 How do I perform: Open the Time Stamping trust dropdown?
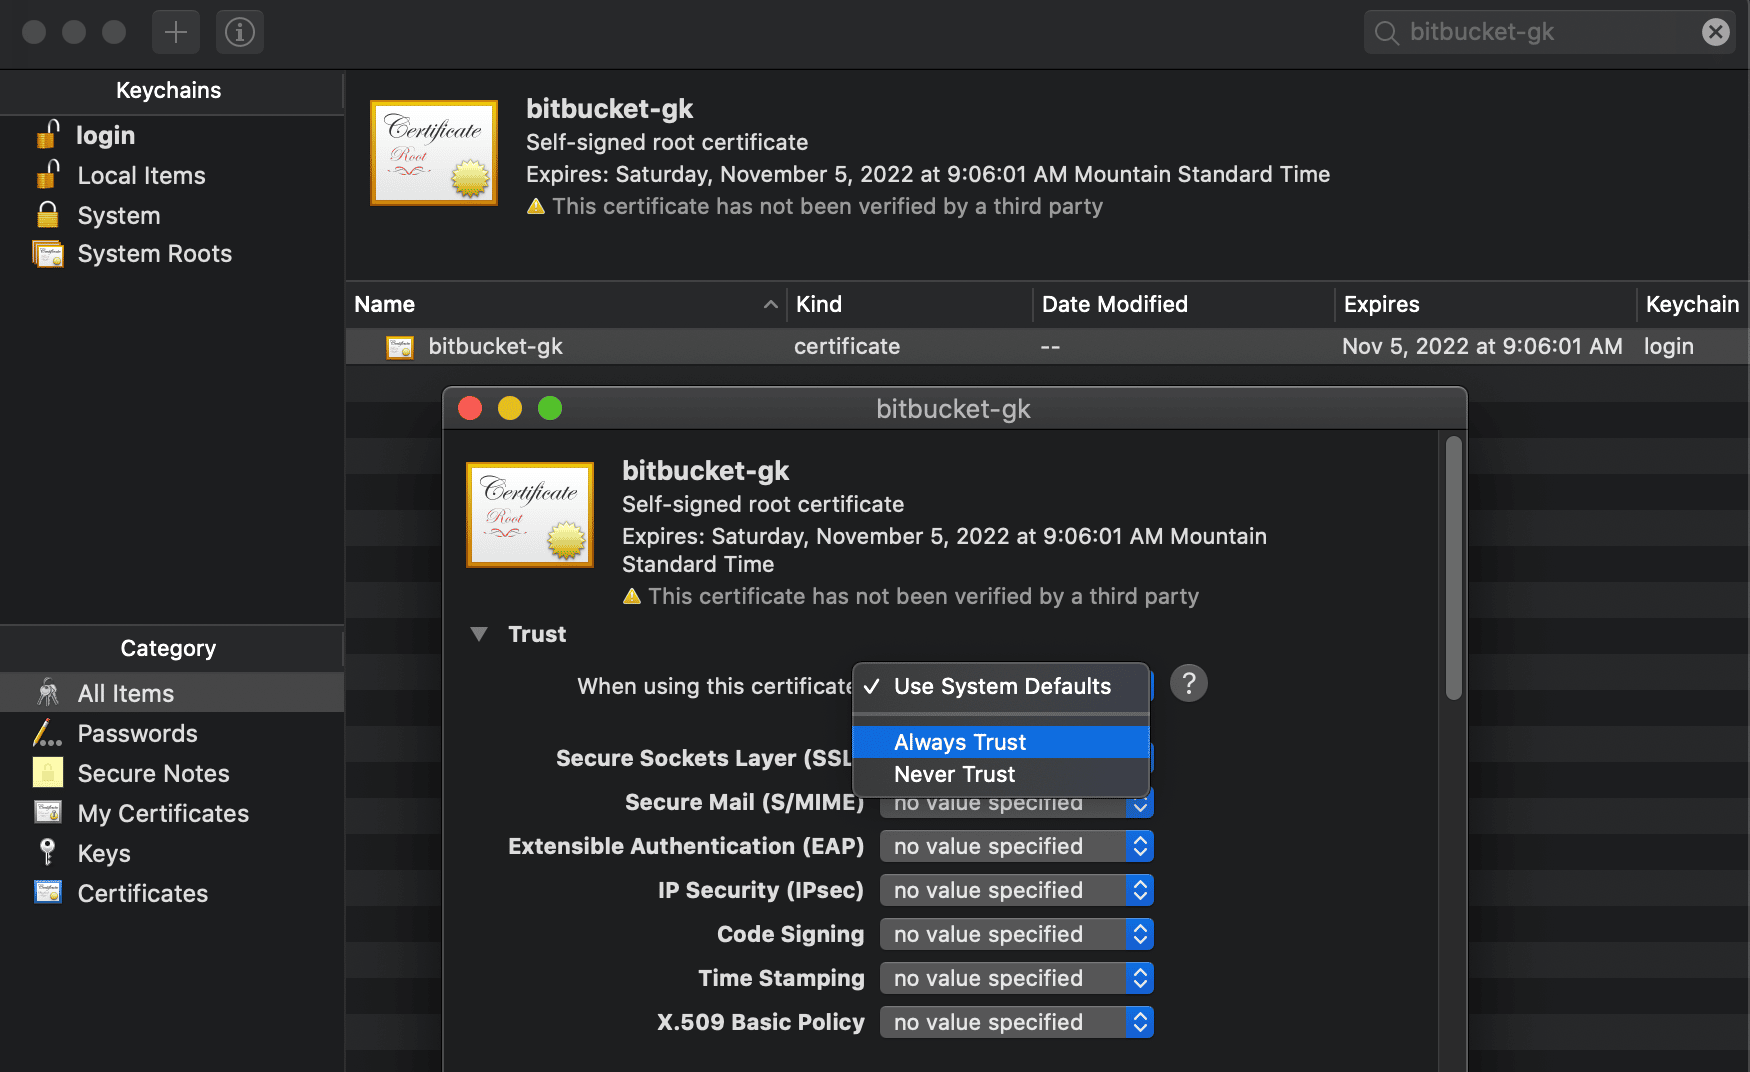pyautogui.click(x=1016, y=978)
